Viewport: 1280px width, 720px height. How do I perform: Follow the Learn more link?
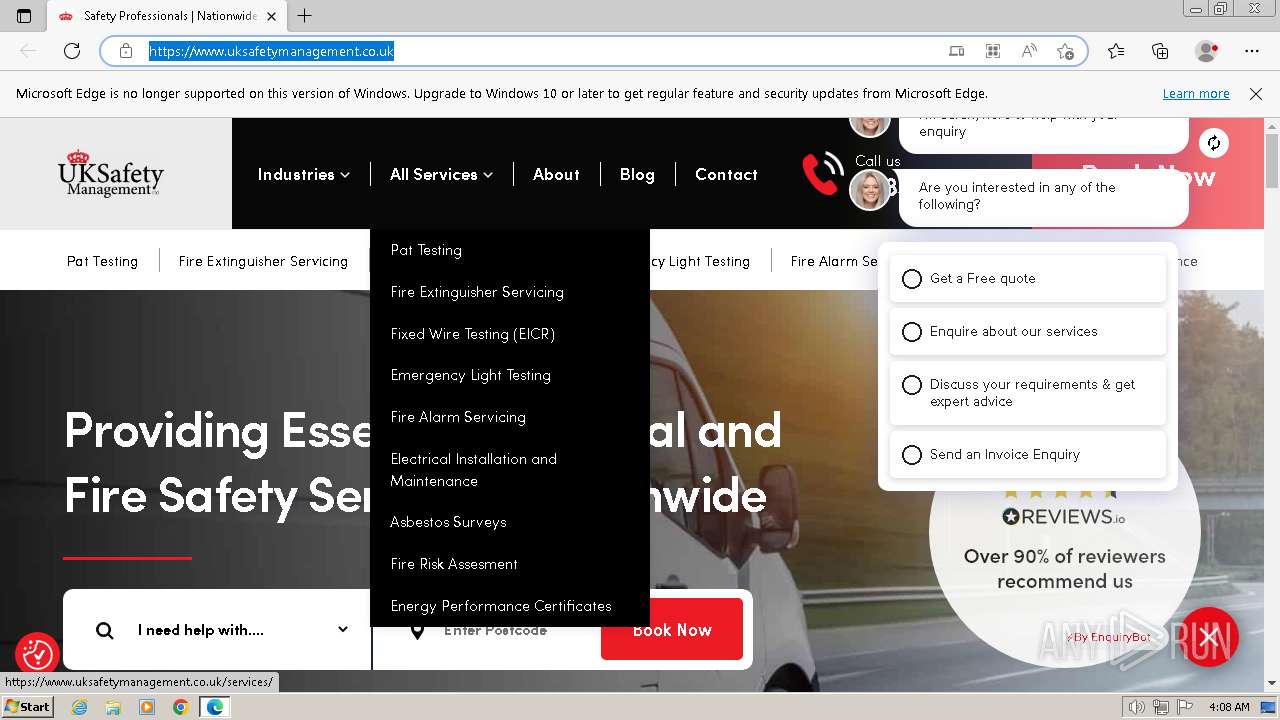(1196, 94)
